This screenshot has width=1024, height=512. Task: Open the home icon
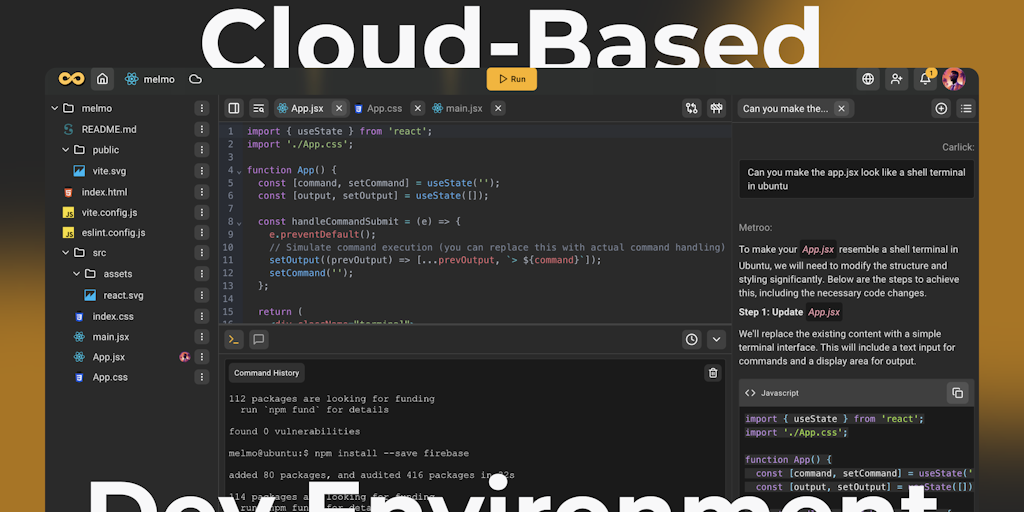pos(103,79)
